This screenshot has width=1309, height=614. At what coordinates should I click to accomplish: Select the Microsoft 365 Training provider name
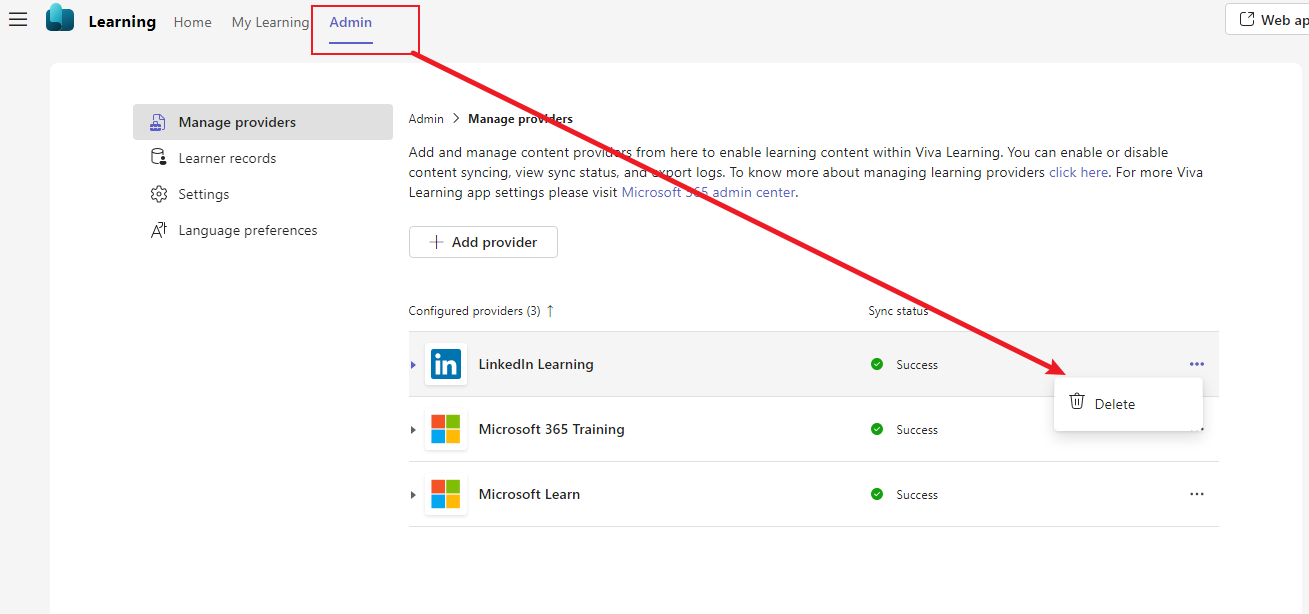click(x=552, y=429)
